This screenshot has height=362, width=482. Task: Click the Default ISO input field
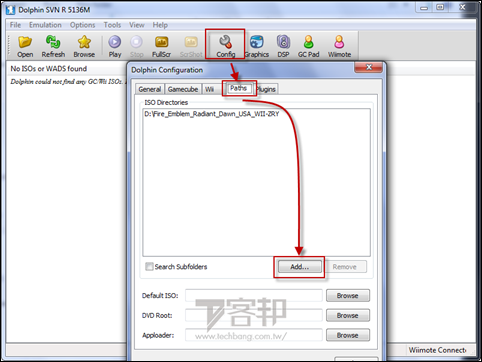pos(254,296)
